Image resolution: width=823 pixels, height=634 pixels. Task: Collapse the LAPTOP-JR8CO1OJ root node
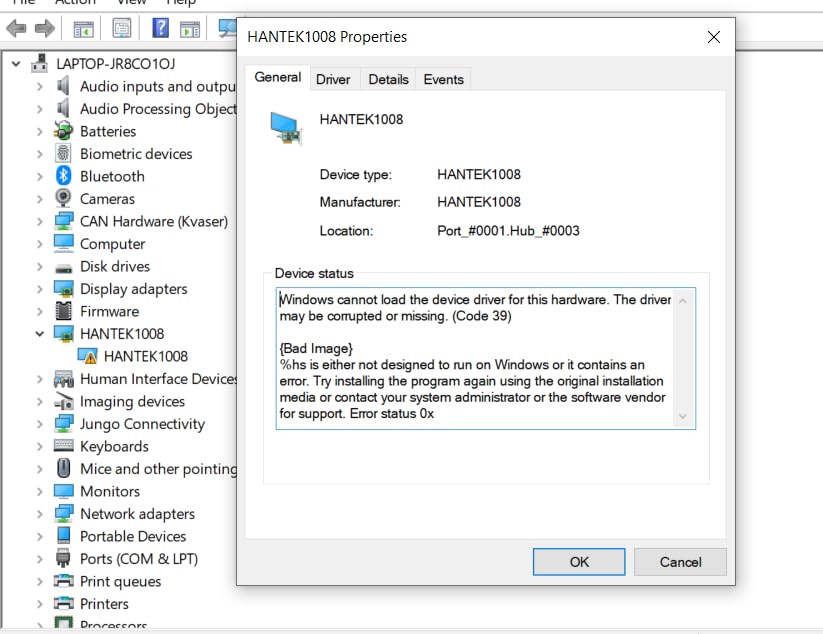pos(16,64)
